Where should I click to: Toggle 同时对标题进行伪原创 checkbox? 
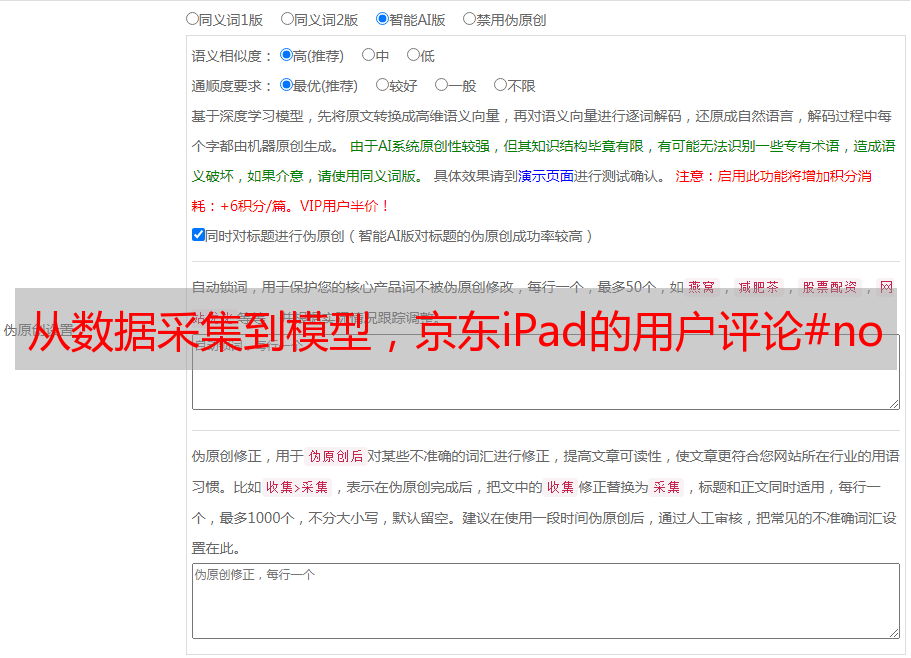[x=198, y=235]
